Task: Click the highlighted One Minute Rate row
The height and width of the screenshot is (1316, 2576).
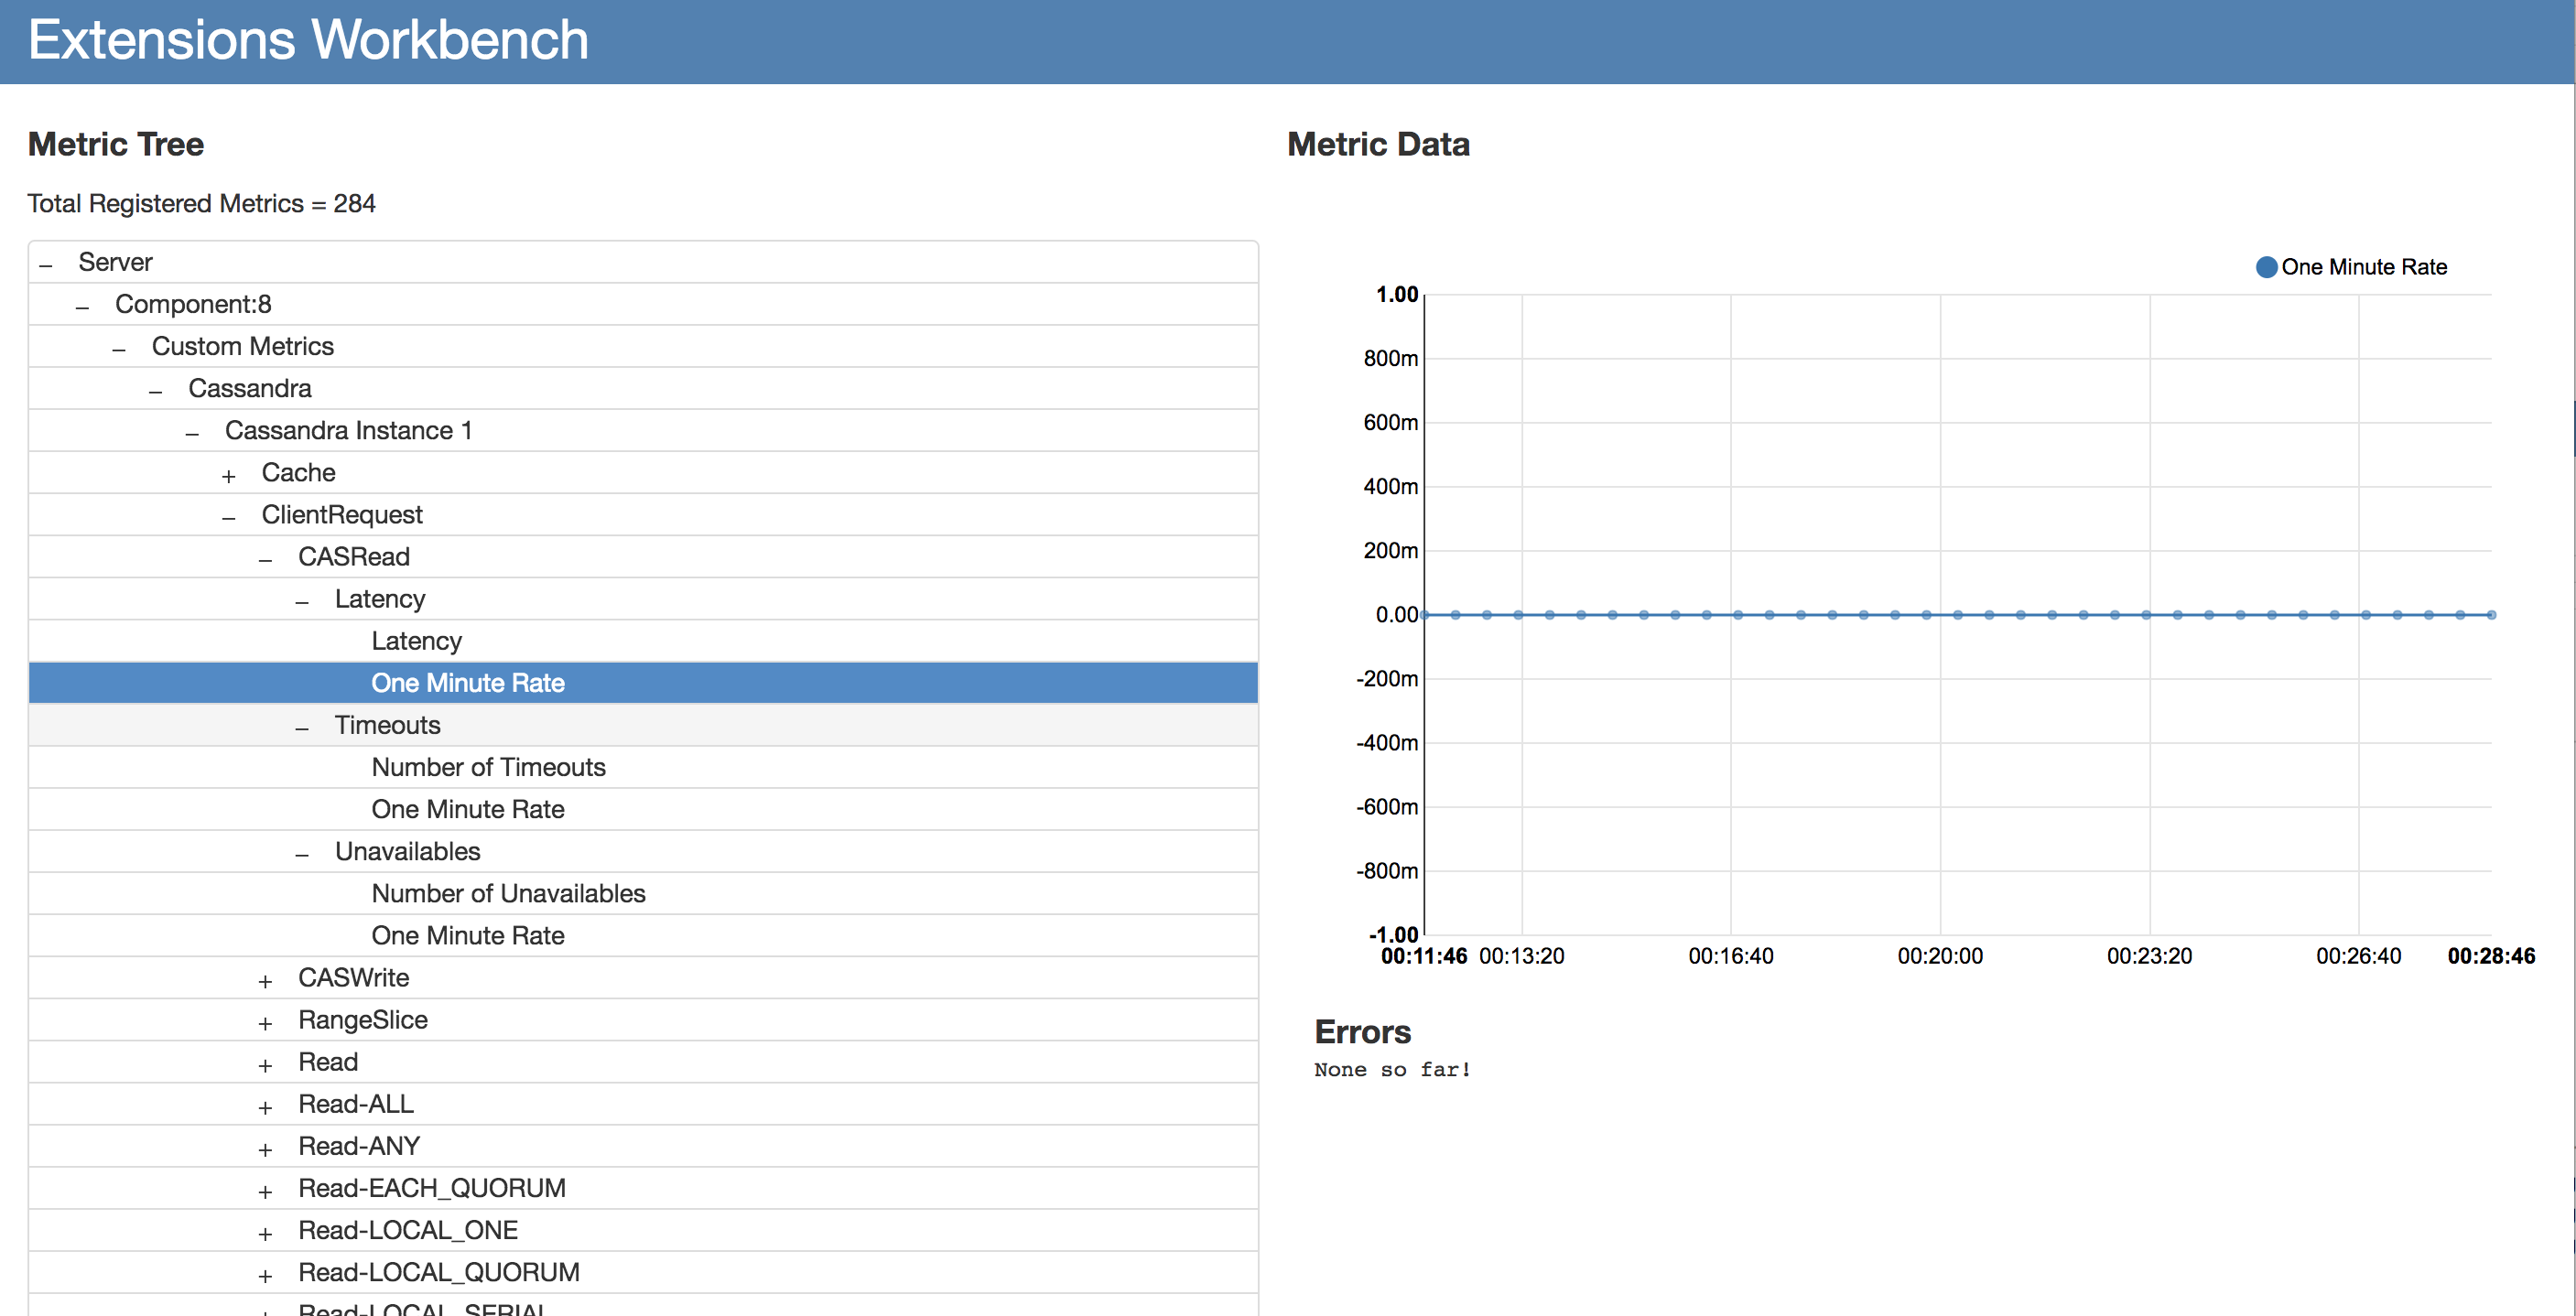Action: click(467, 683)
